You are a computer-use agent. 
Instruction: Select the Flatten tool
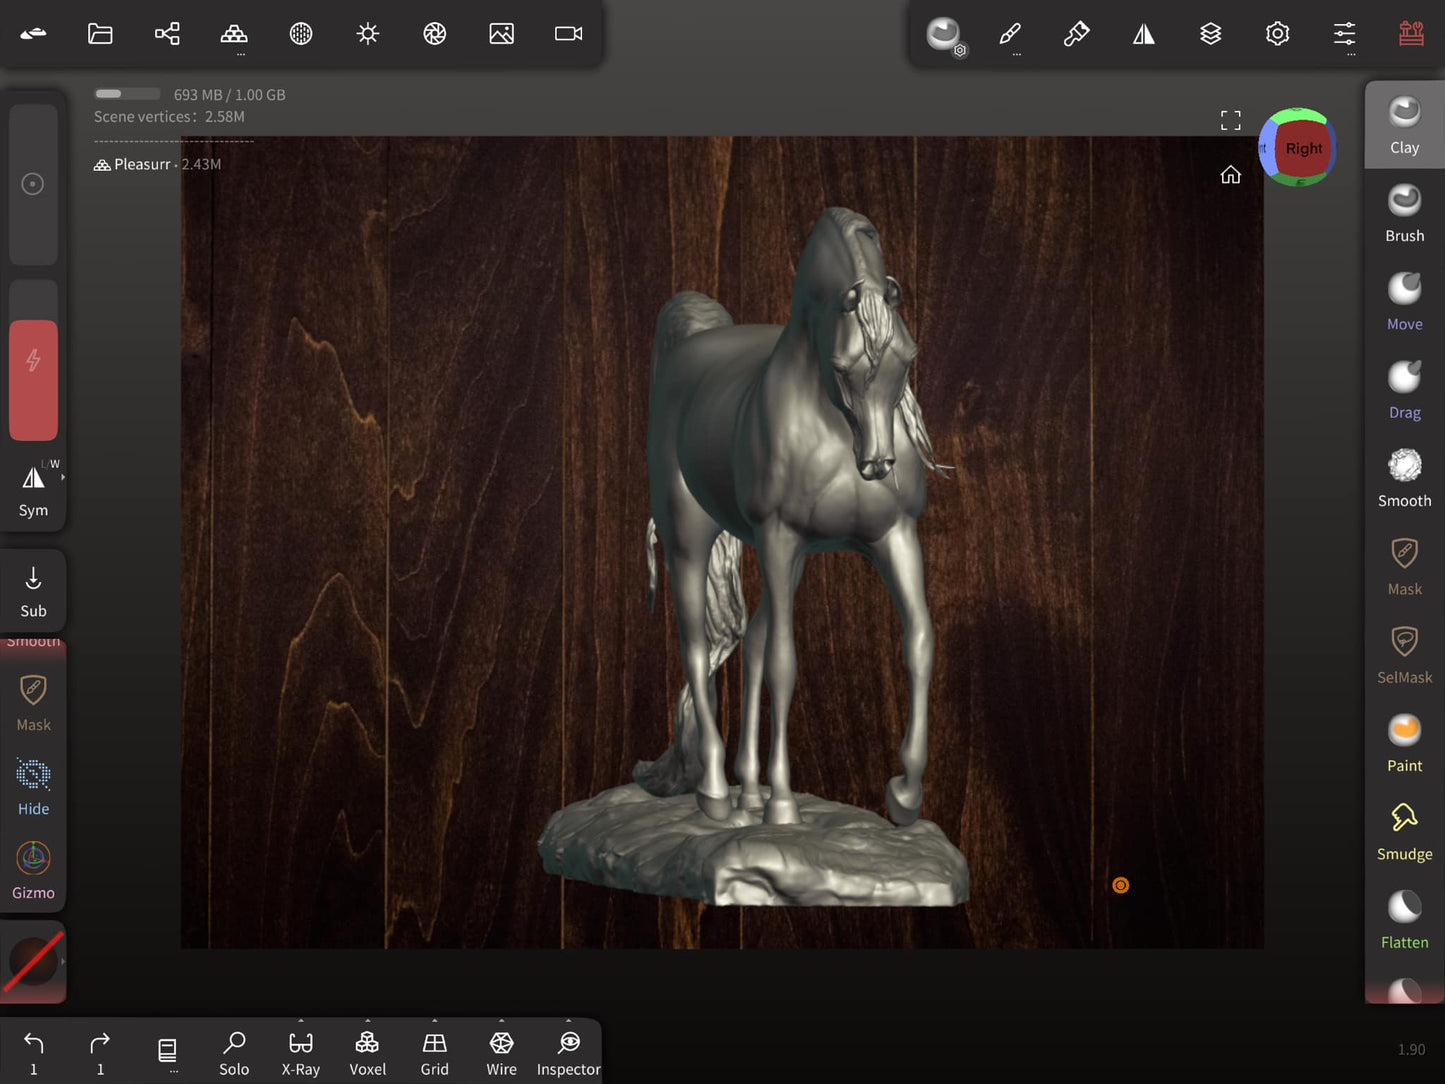tap(1404, 920)
